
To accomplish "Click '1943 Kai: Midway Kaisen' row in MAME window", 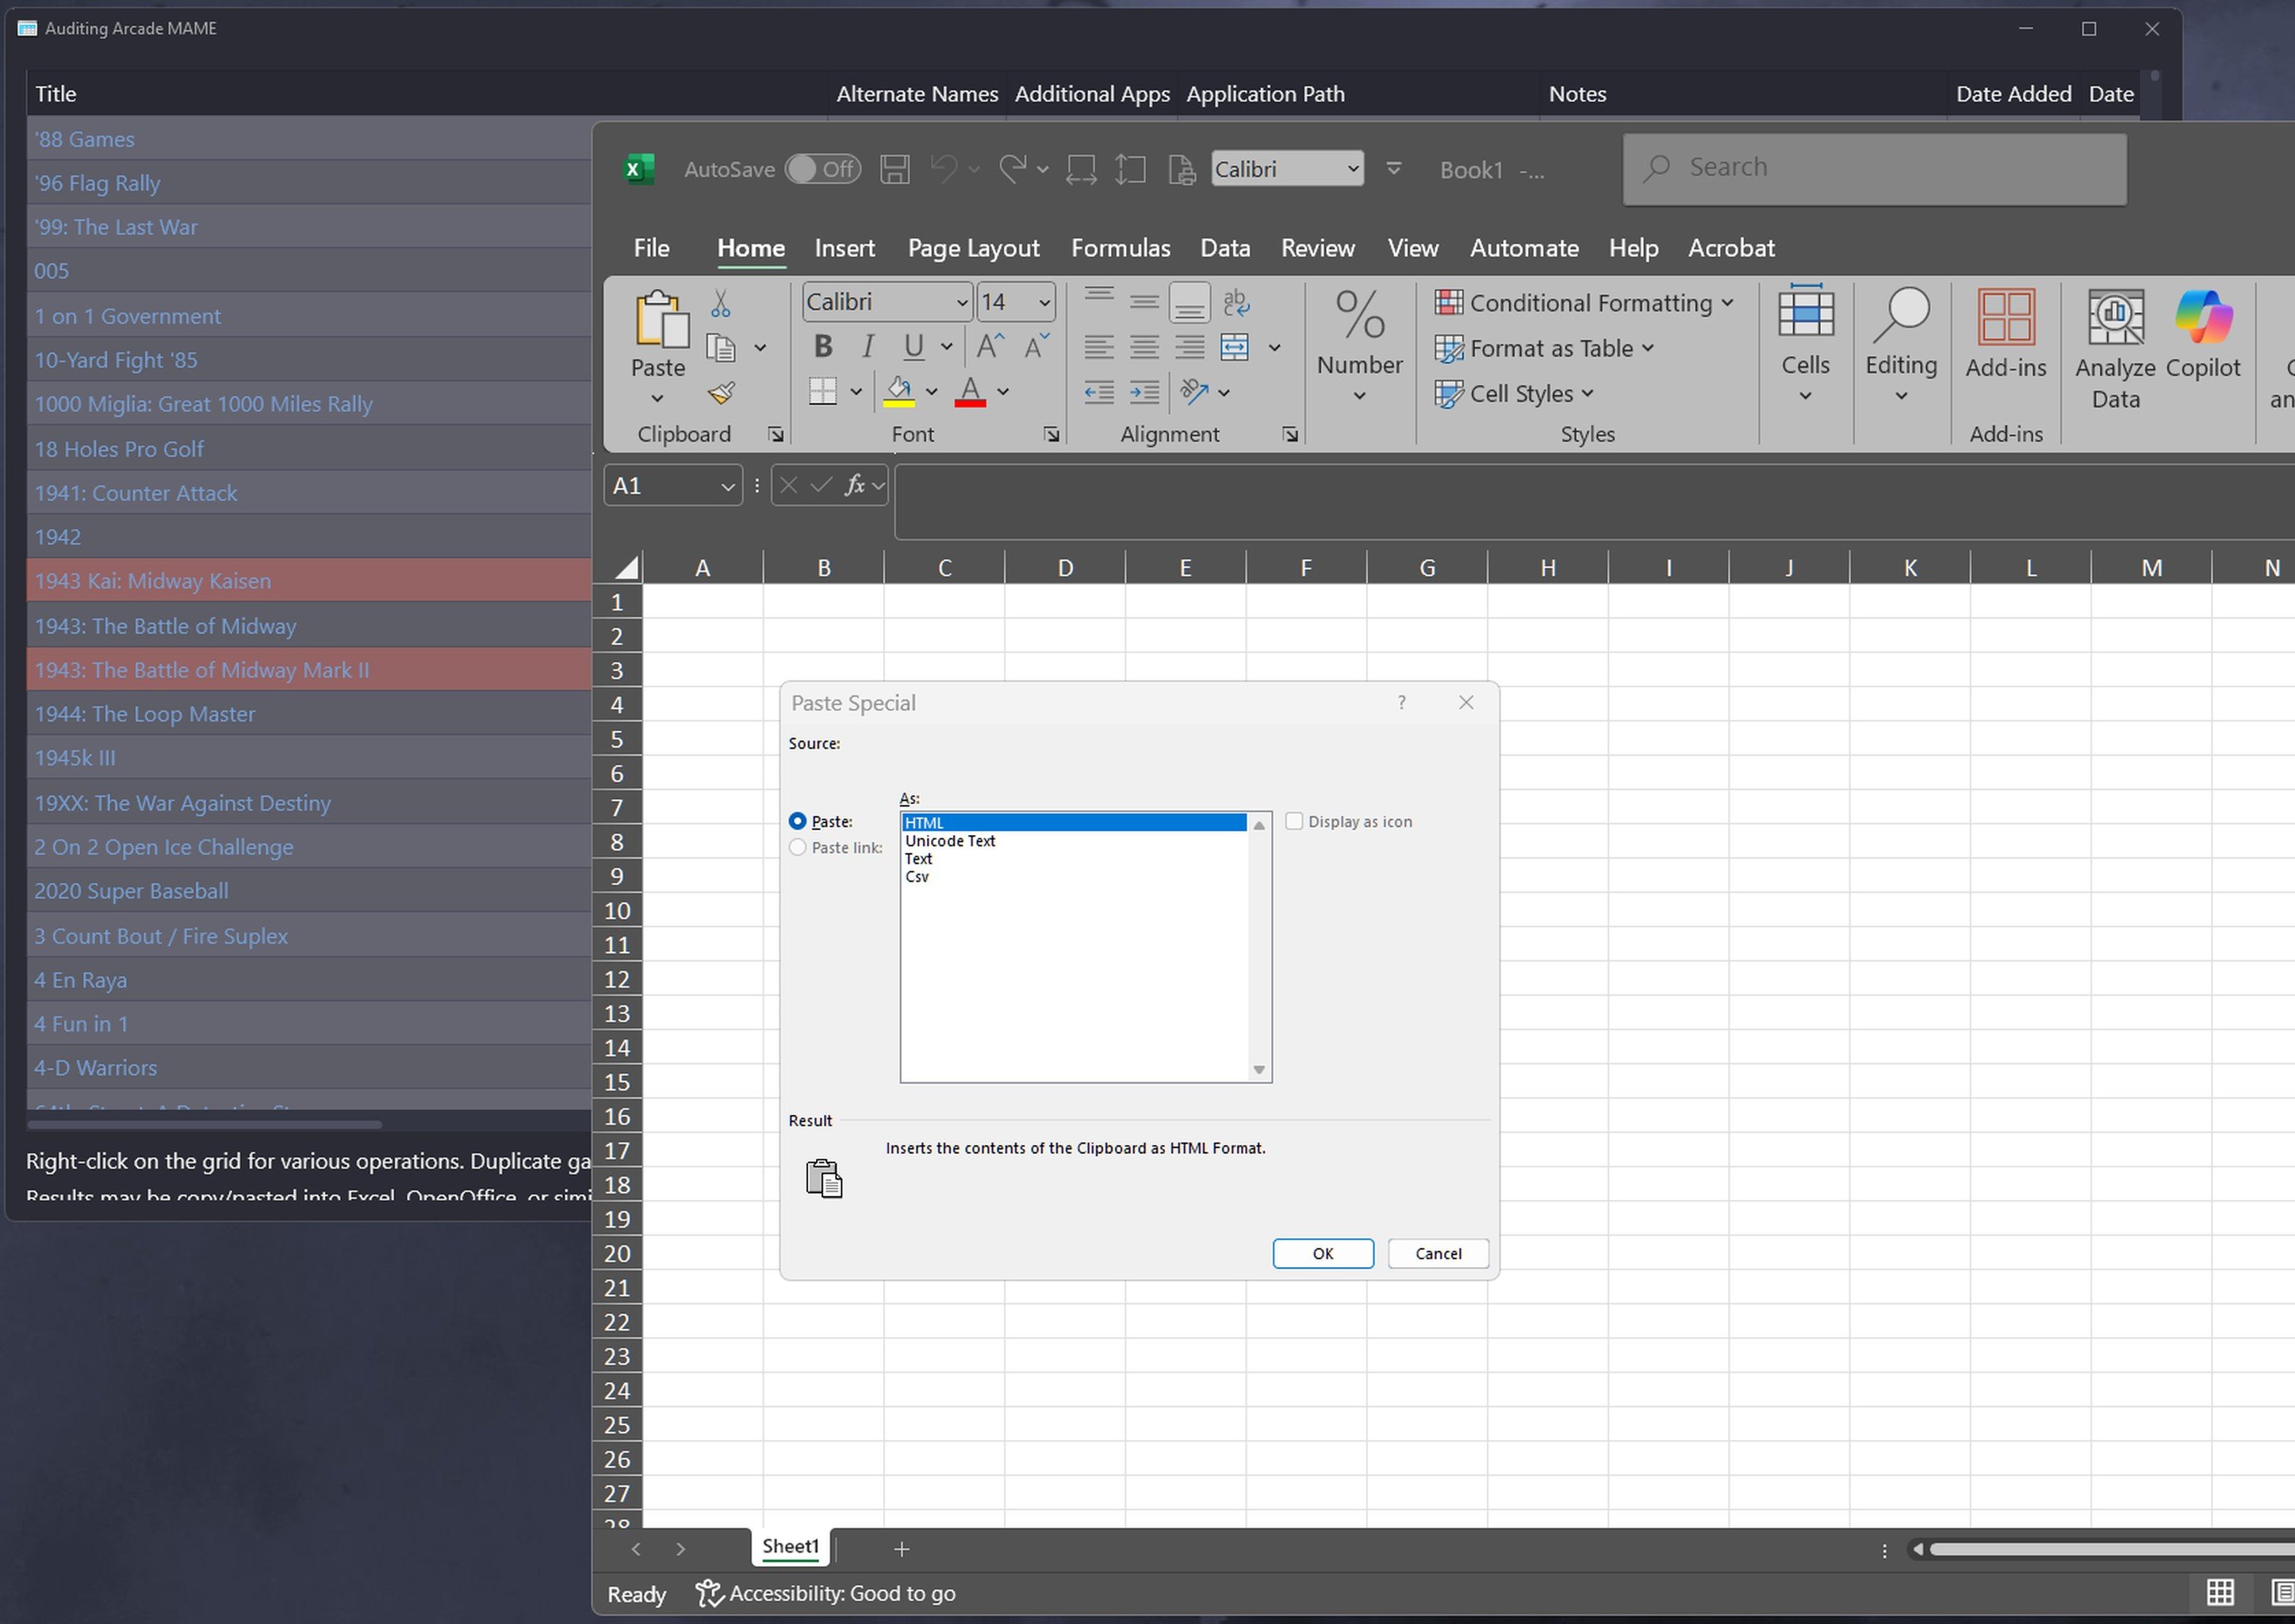I will tap(309, 581).
